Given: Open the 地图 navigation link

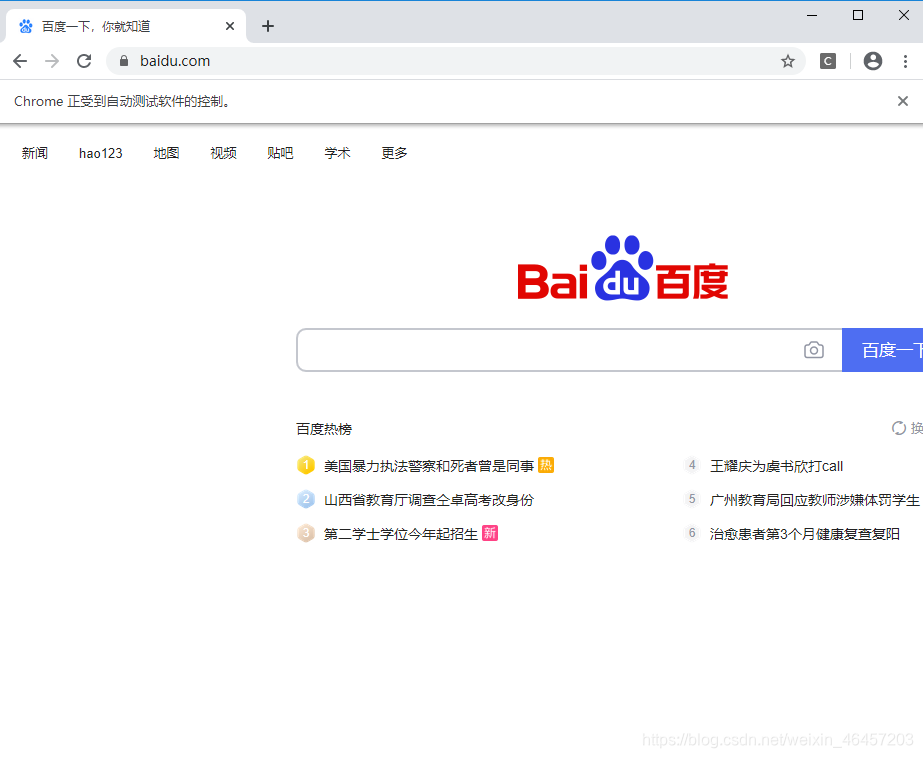Looking at the screenshot, I should tap(166, 153).
